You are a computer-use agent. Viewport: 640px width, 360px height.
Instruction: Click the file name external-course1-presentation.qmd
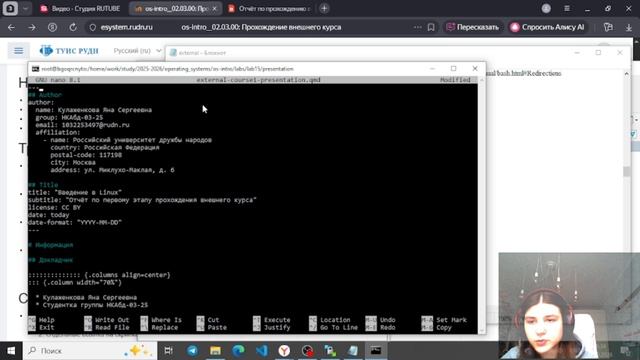tap(258, 80)
